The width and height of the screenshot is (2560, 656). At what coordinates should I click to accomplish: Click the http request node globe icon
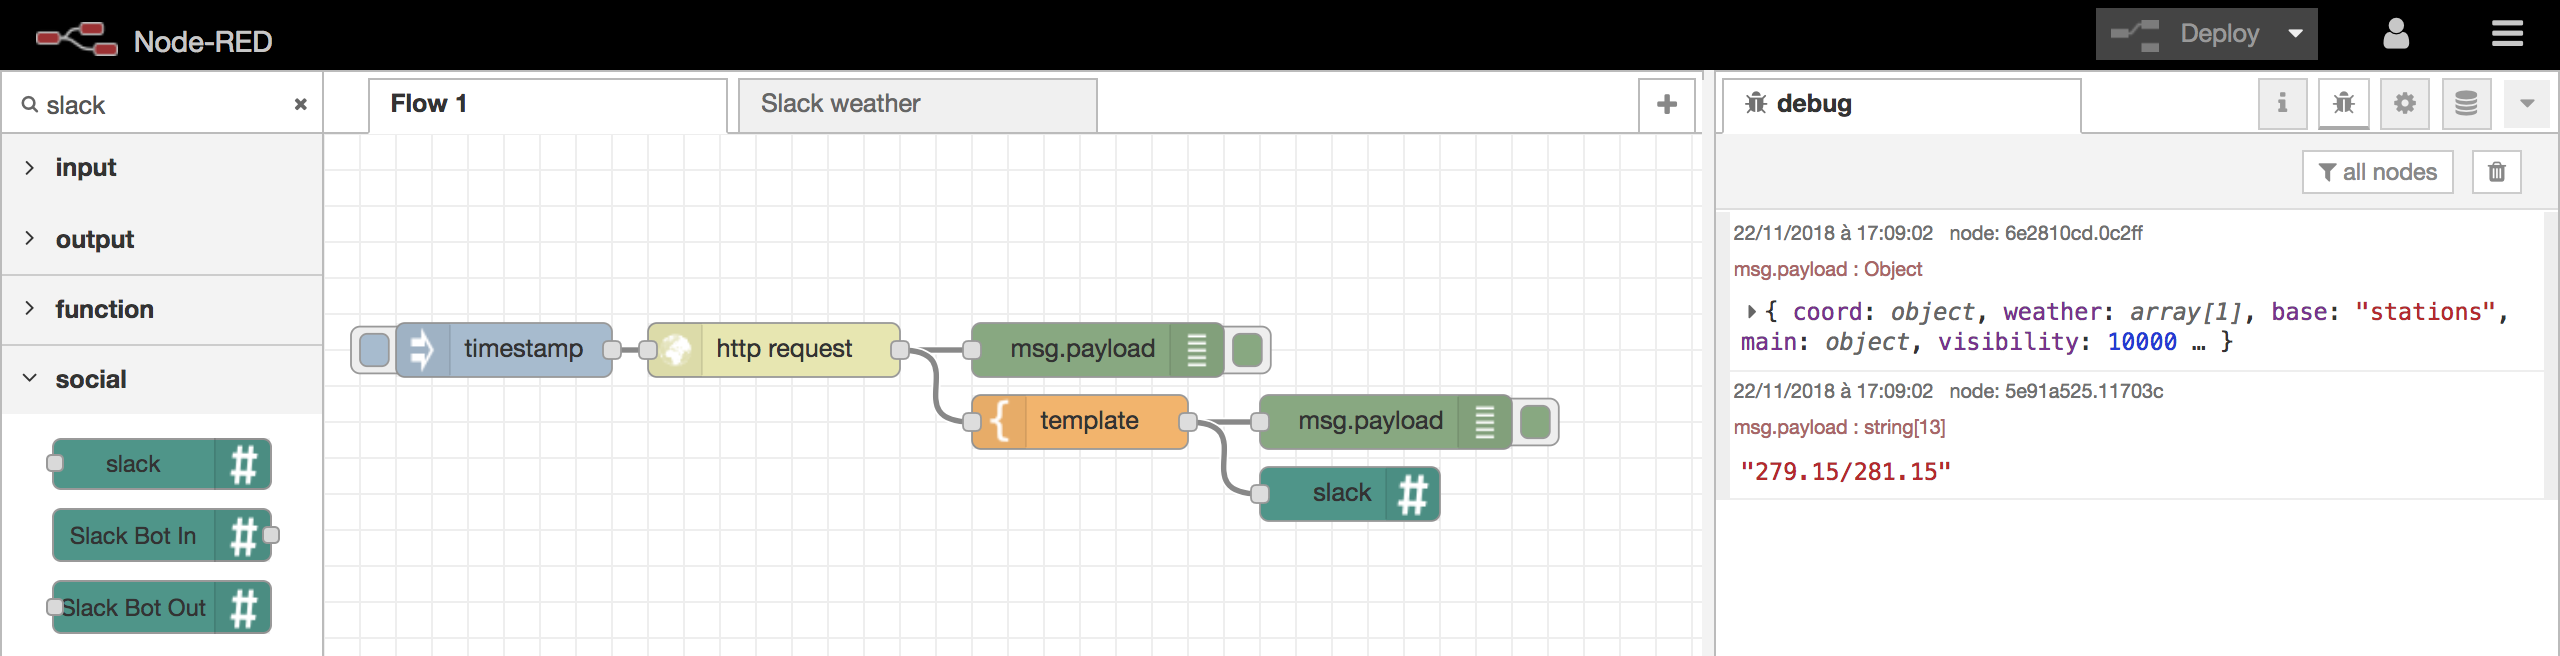[676, 349]
